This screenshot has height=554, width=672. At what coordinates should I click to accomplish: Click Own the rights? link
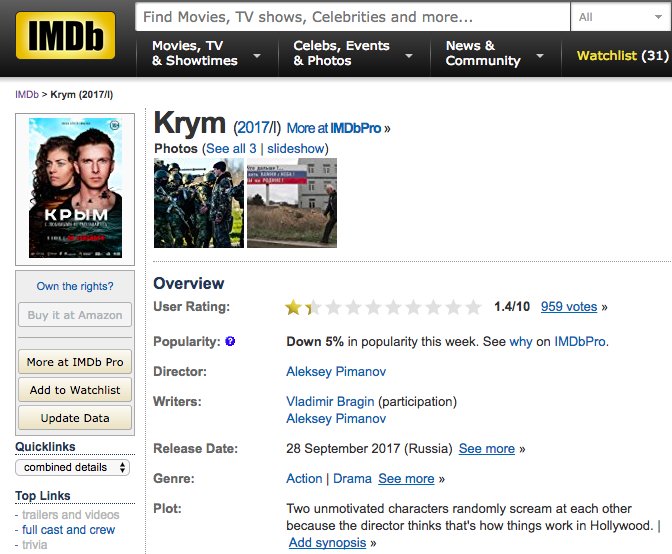click(x=75, y=286)
